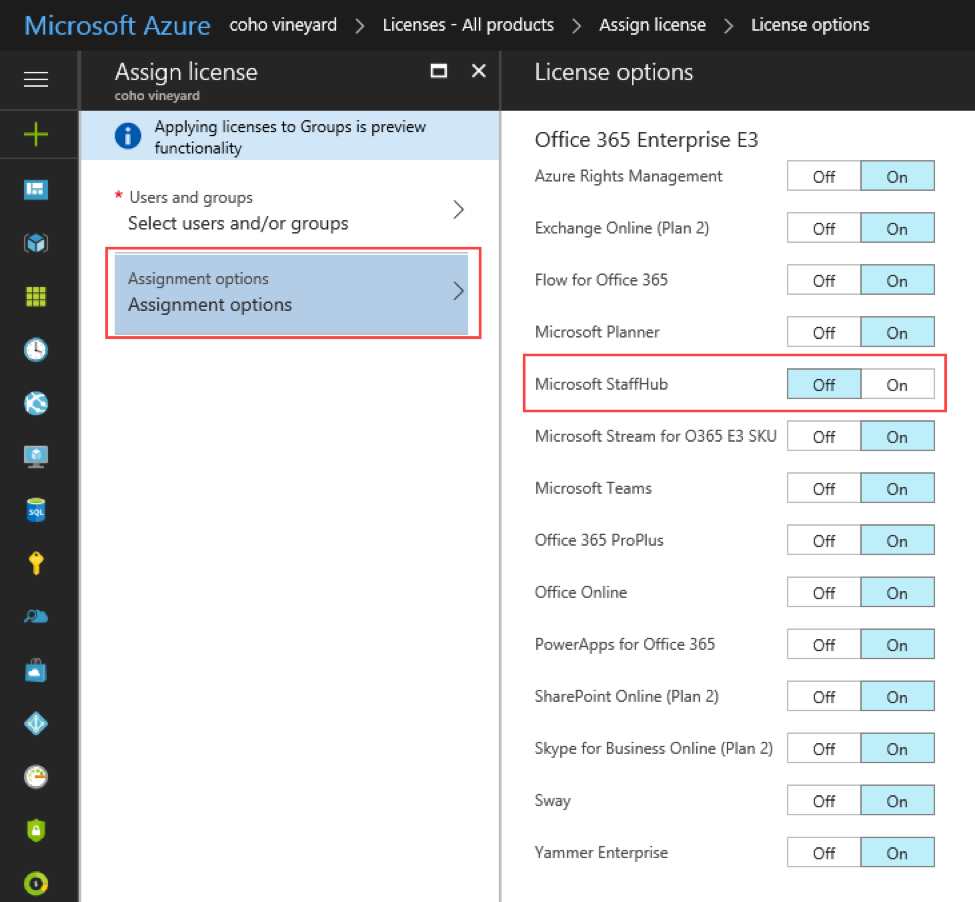Open the Dashboard icon in the sidebar
Screen dimensions: 975x902
pos(36,190)
